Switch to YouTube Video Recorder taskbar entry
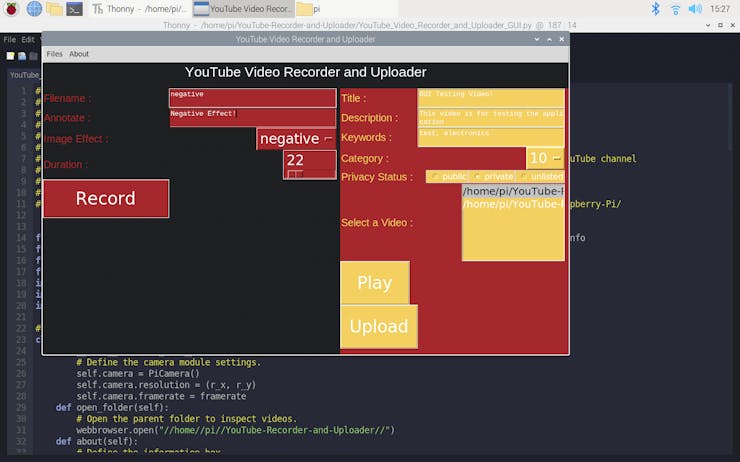The height and width of the screenshot is (462, 740). pyautogui.click(x=243, y=8)
